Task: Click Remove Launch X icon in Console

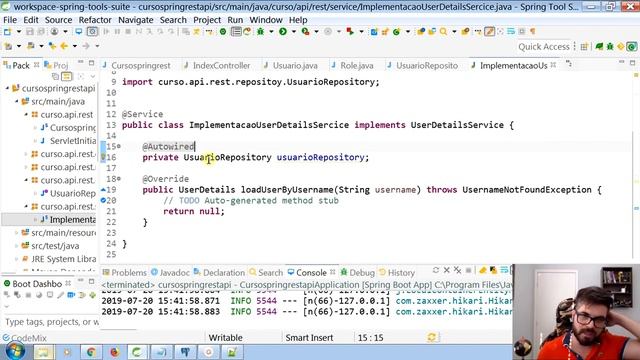Action: point(447,270)
